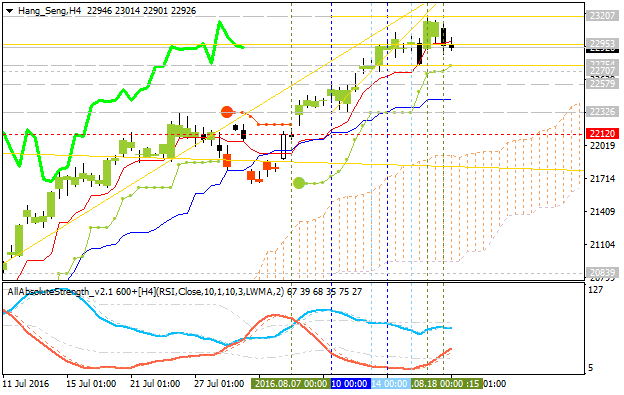The image size is (624, 395).
Task: Click the 20839 price level label
Action: (603, 273)
